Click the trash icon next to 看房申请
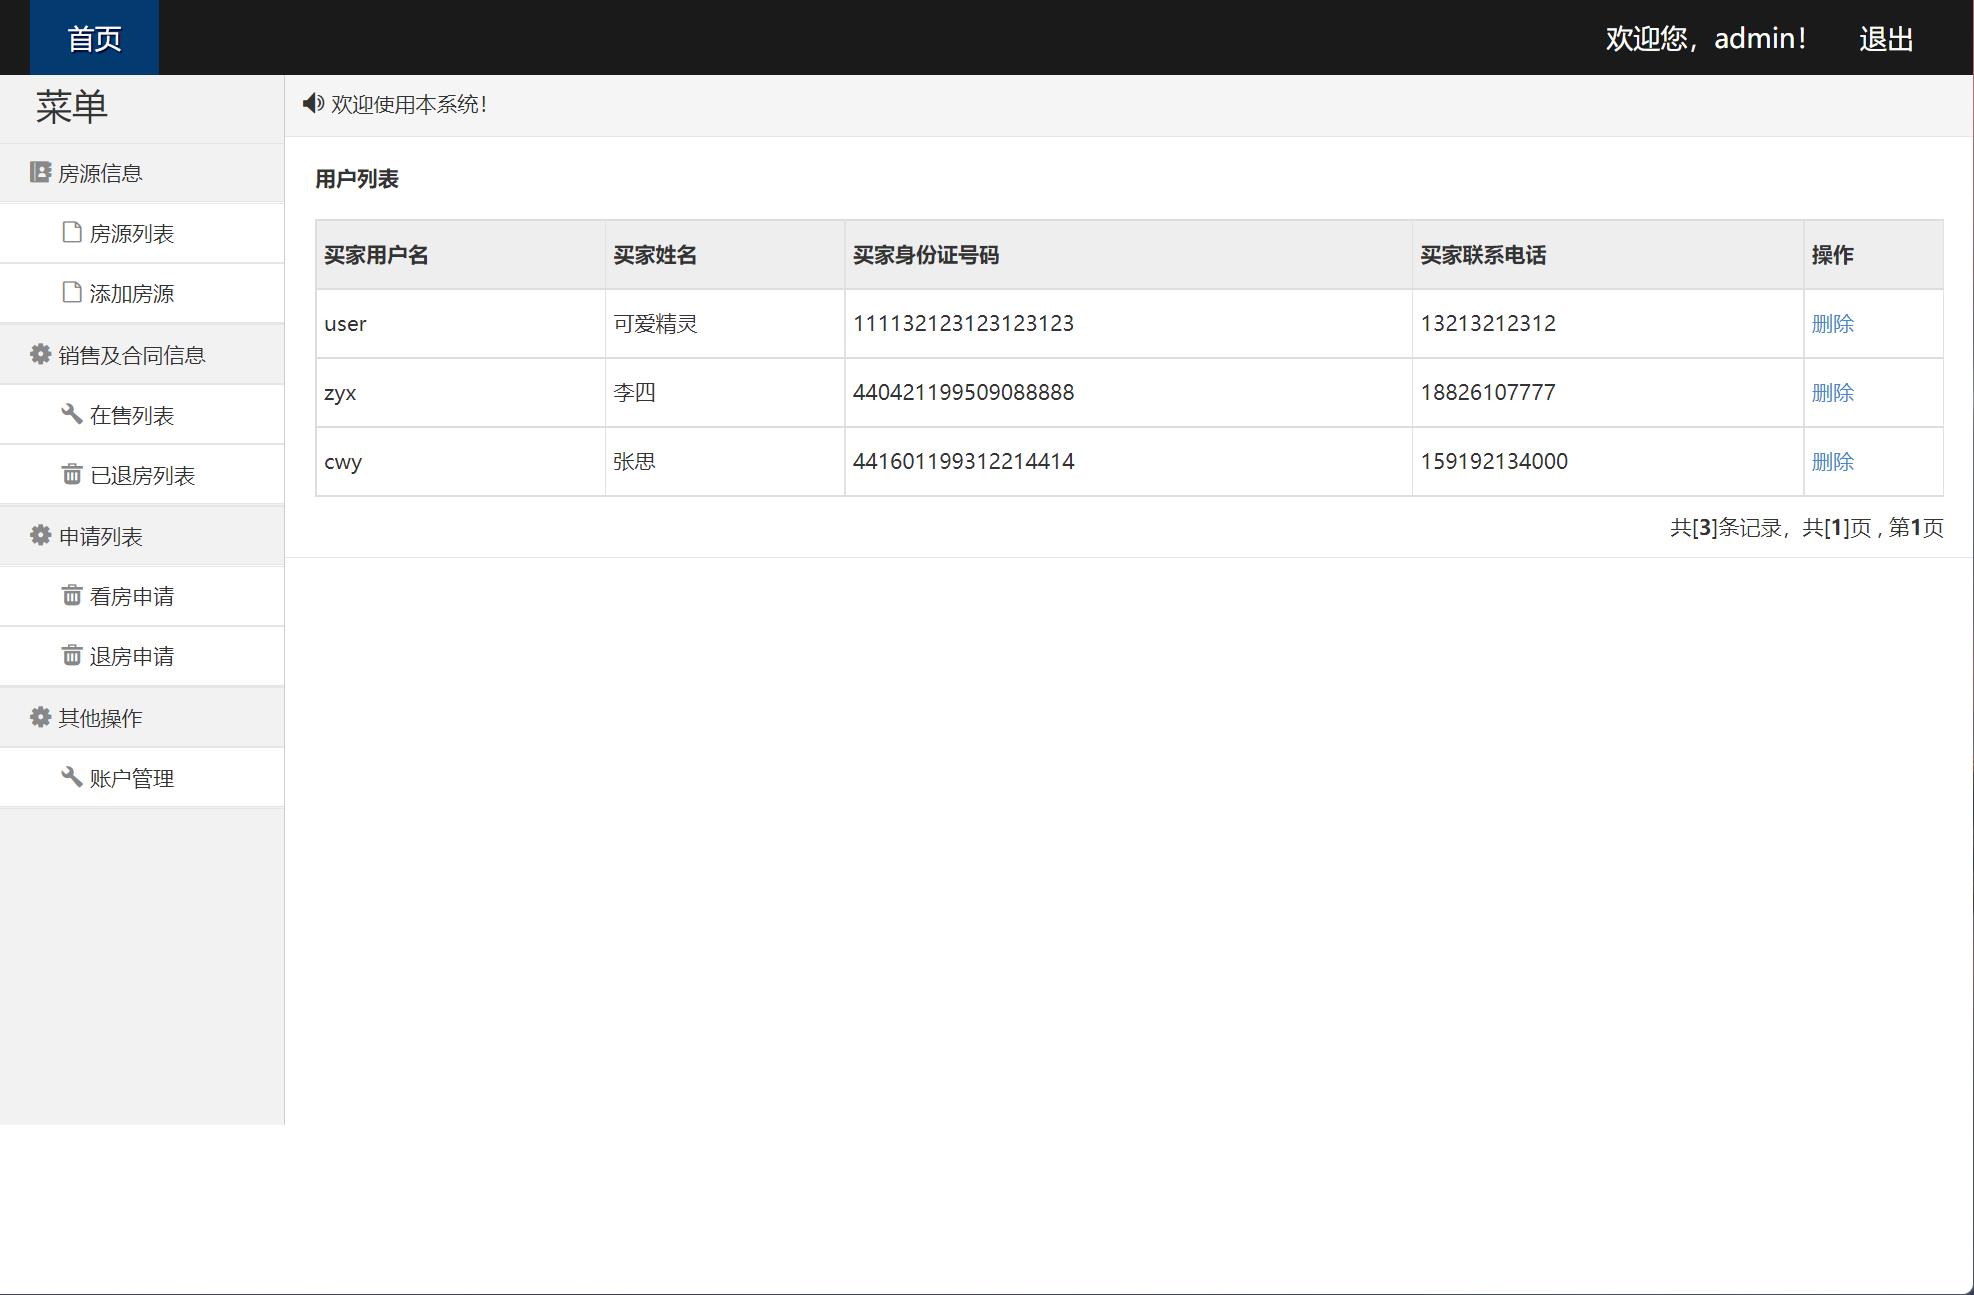Image resolution: width=1974 pixels, height=1295 pixels. pyautogui.click(x=72, y=596)
